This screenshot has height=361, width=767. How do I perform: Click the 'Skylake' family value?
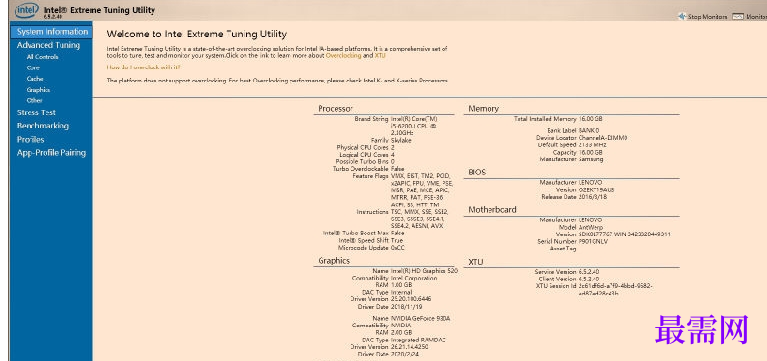coord(401,140)
